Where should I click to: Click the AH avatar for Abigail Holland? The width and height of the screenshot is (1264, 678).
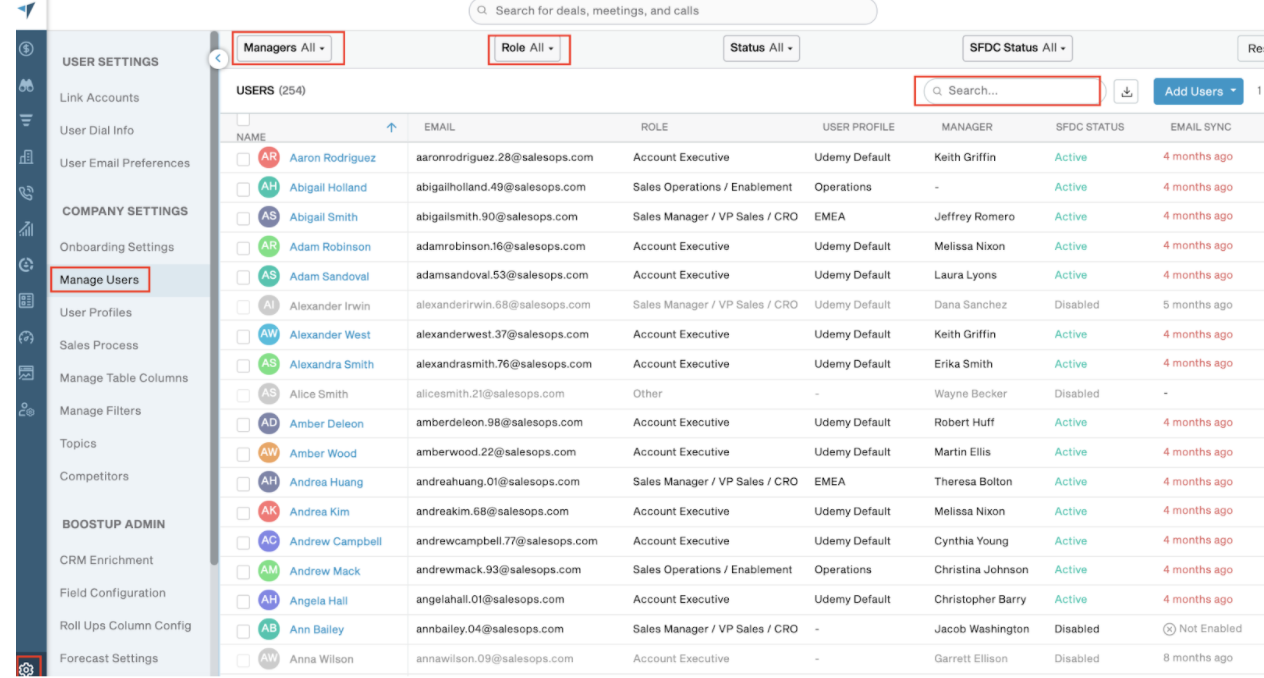[268, 187]
